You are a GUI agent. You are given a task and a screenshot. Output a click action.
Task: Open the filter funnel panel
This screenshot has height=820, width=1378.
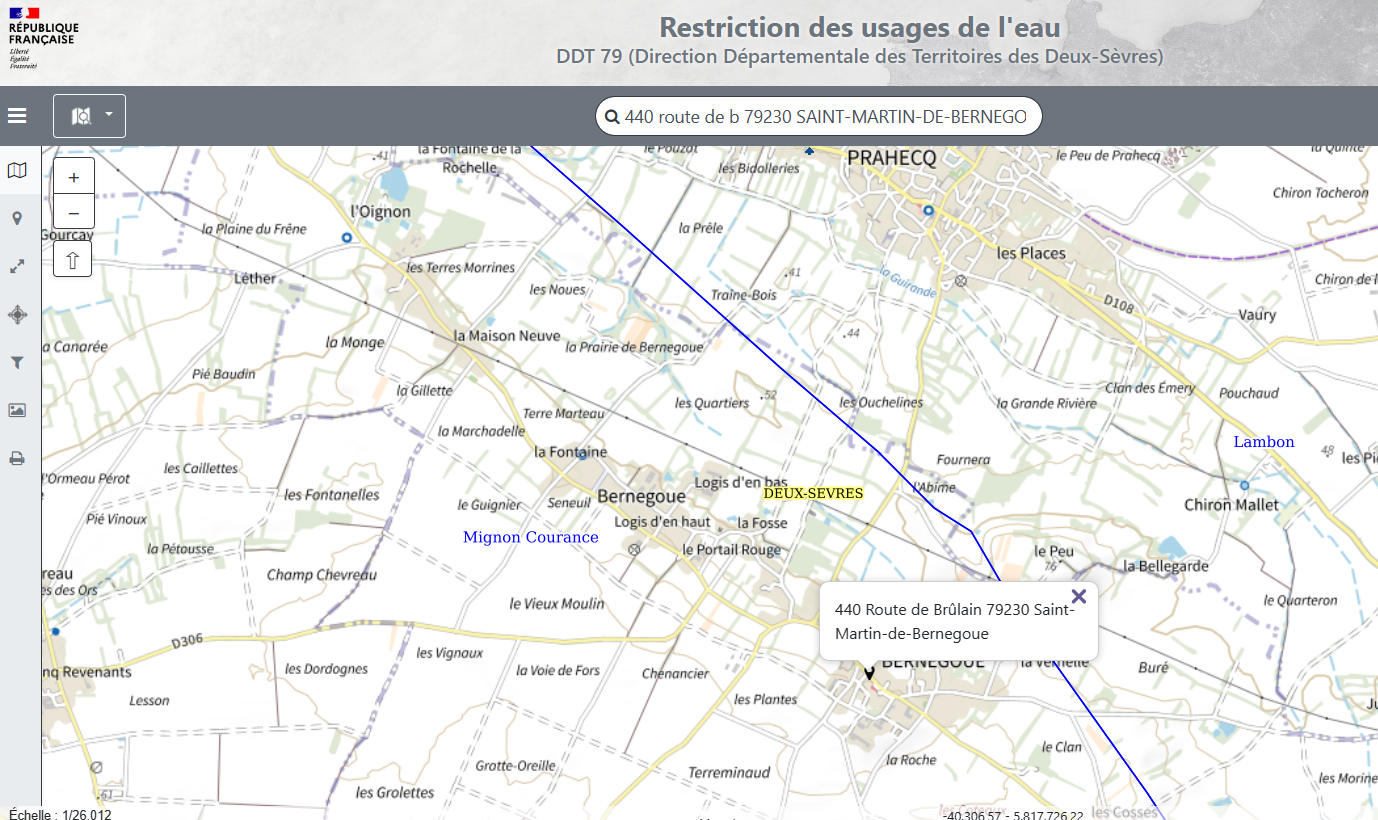point(17,363)
